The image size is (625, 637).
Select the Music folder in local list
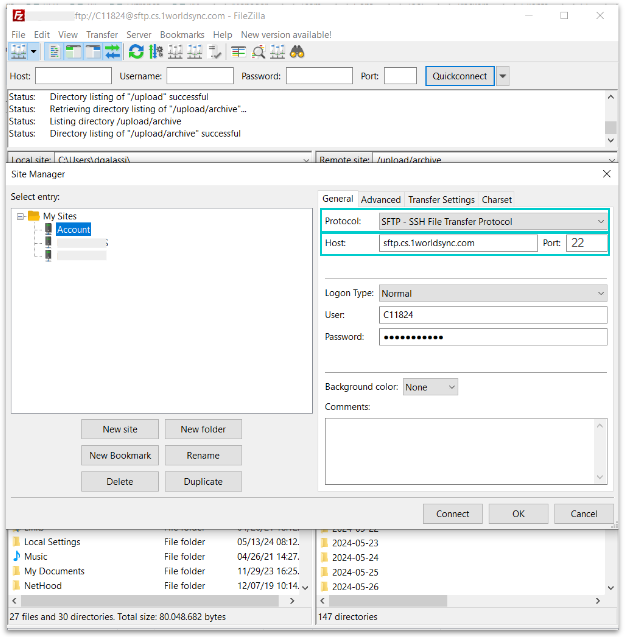36,557
